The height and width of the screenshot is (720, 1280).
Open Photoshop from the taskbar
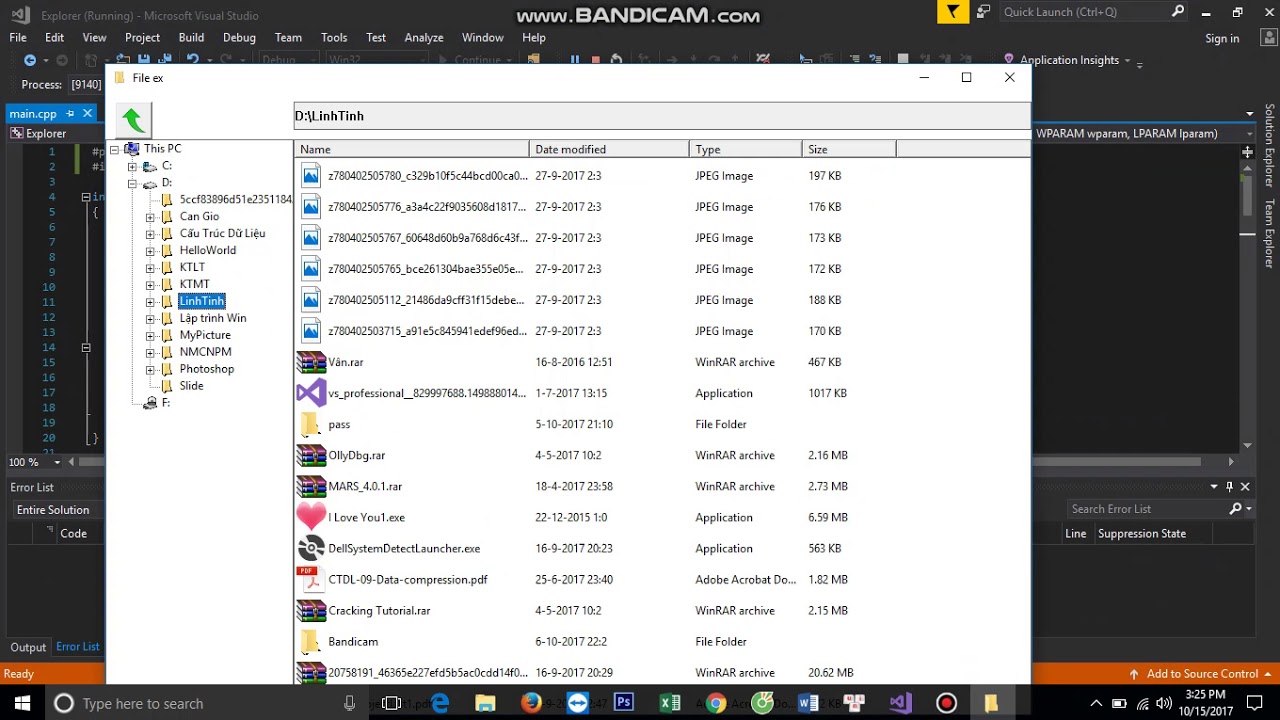(x=624, y=703)
